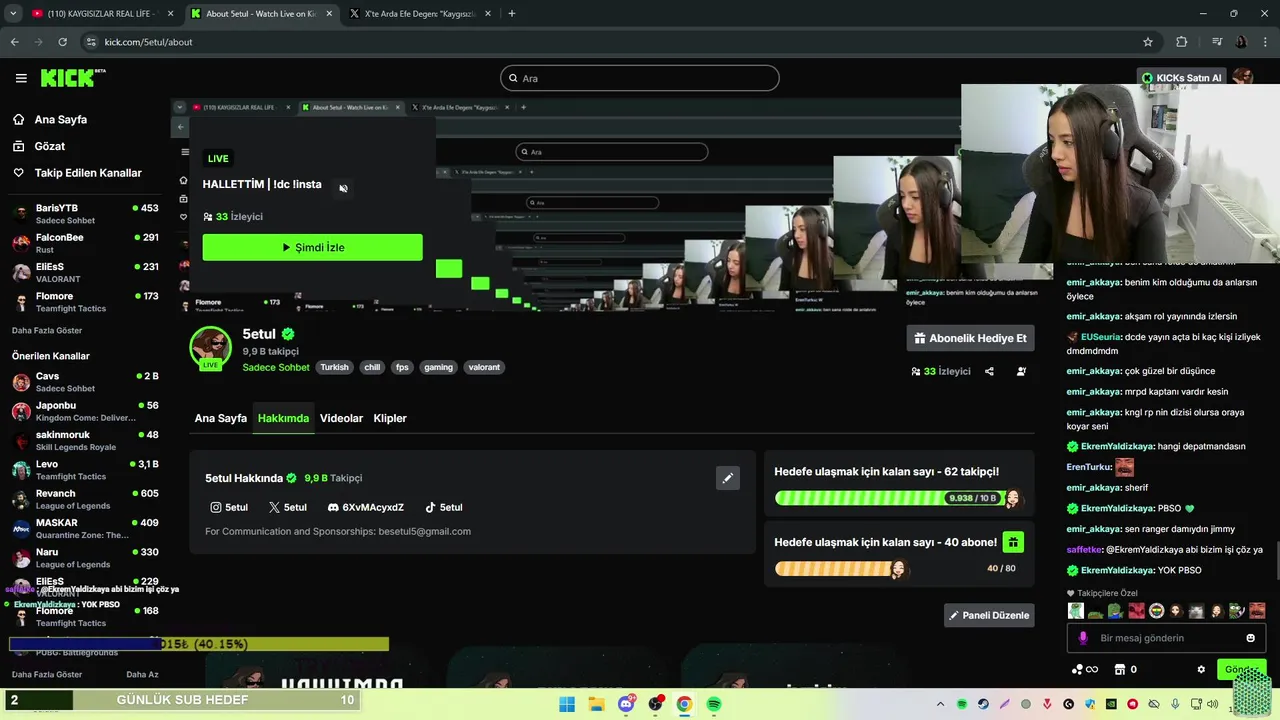Screen dimensions: 1280x720
Task: Open Revanch recommended channel
Action: (x=85, y=499)
